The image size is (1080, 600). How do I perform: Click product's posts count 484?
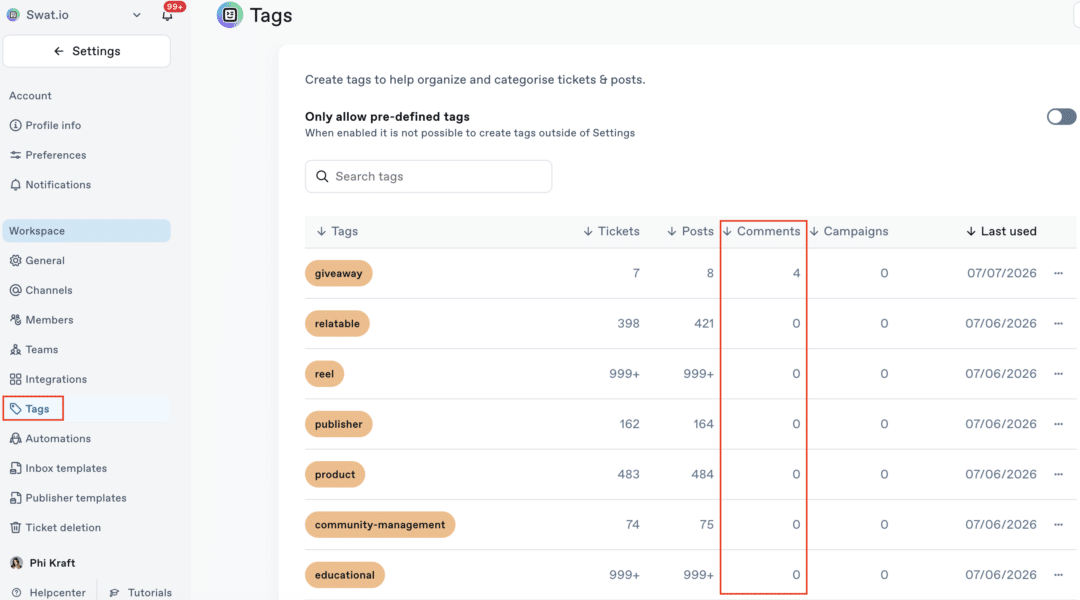click(702, 475)
